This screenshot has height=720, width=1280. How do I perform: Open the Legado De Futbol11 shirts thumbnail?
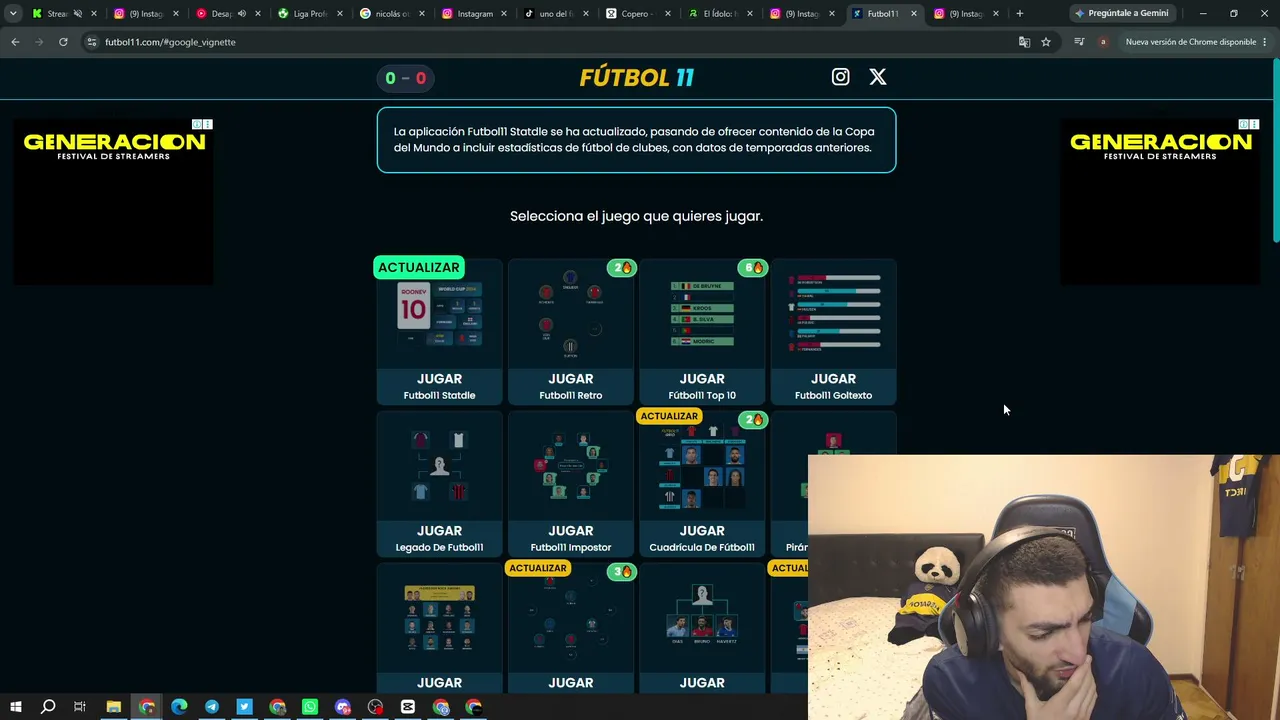click(439, 466)
